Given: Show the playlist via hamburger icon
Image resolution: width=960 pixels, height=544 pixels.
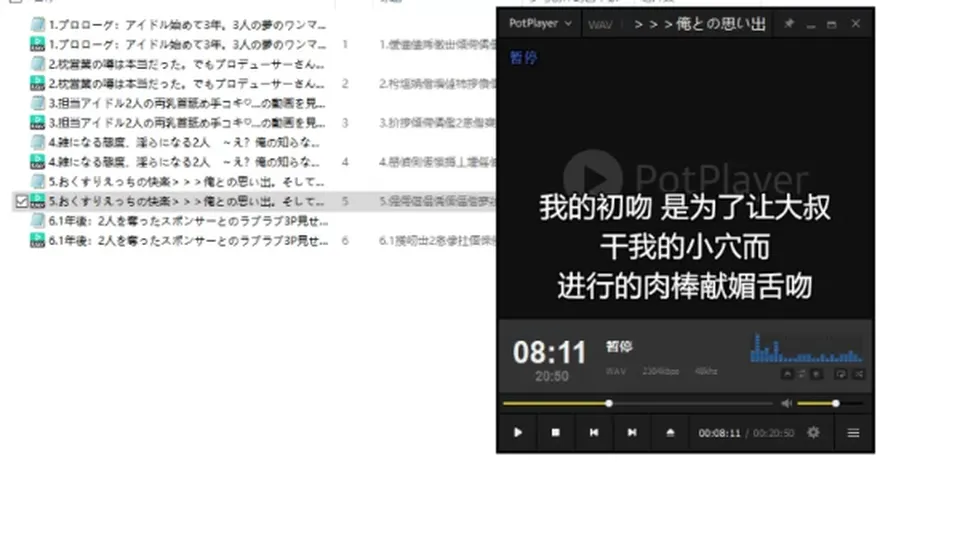Looking at the screenshot, I should [x=853, y=433].
